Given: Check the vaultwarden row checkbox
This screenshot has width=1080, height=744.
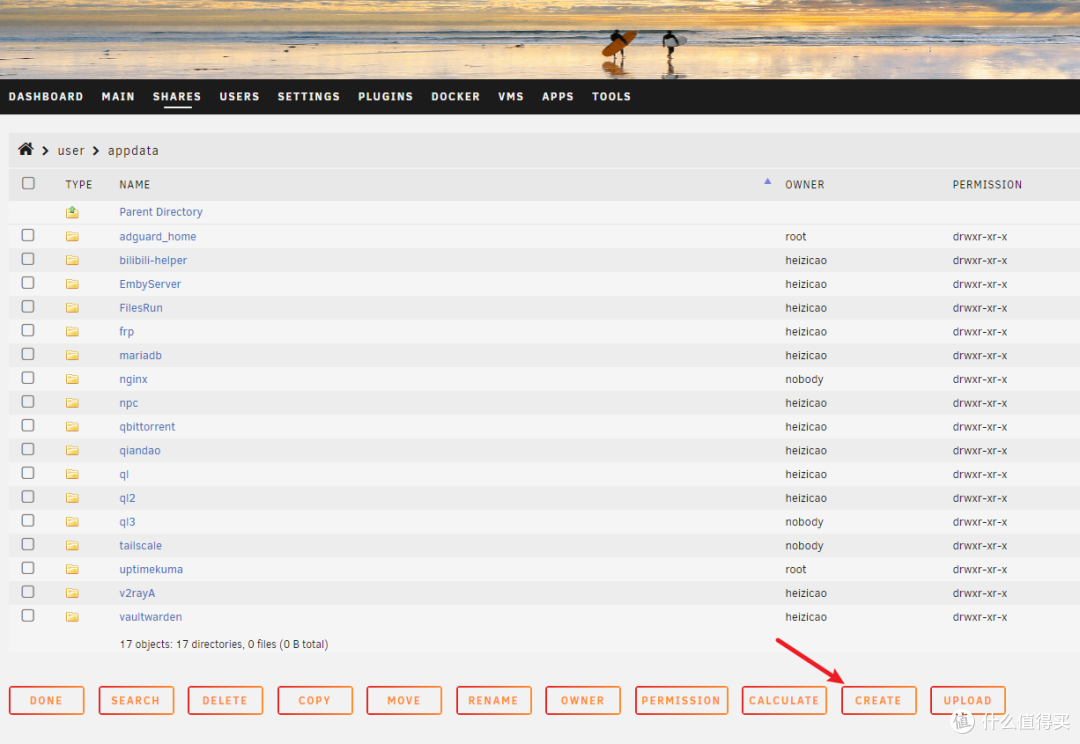Looking at the screenshot, I should point(28,615).
